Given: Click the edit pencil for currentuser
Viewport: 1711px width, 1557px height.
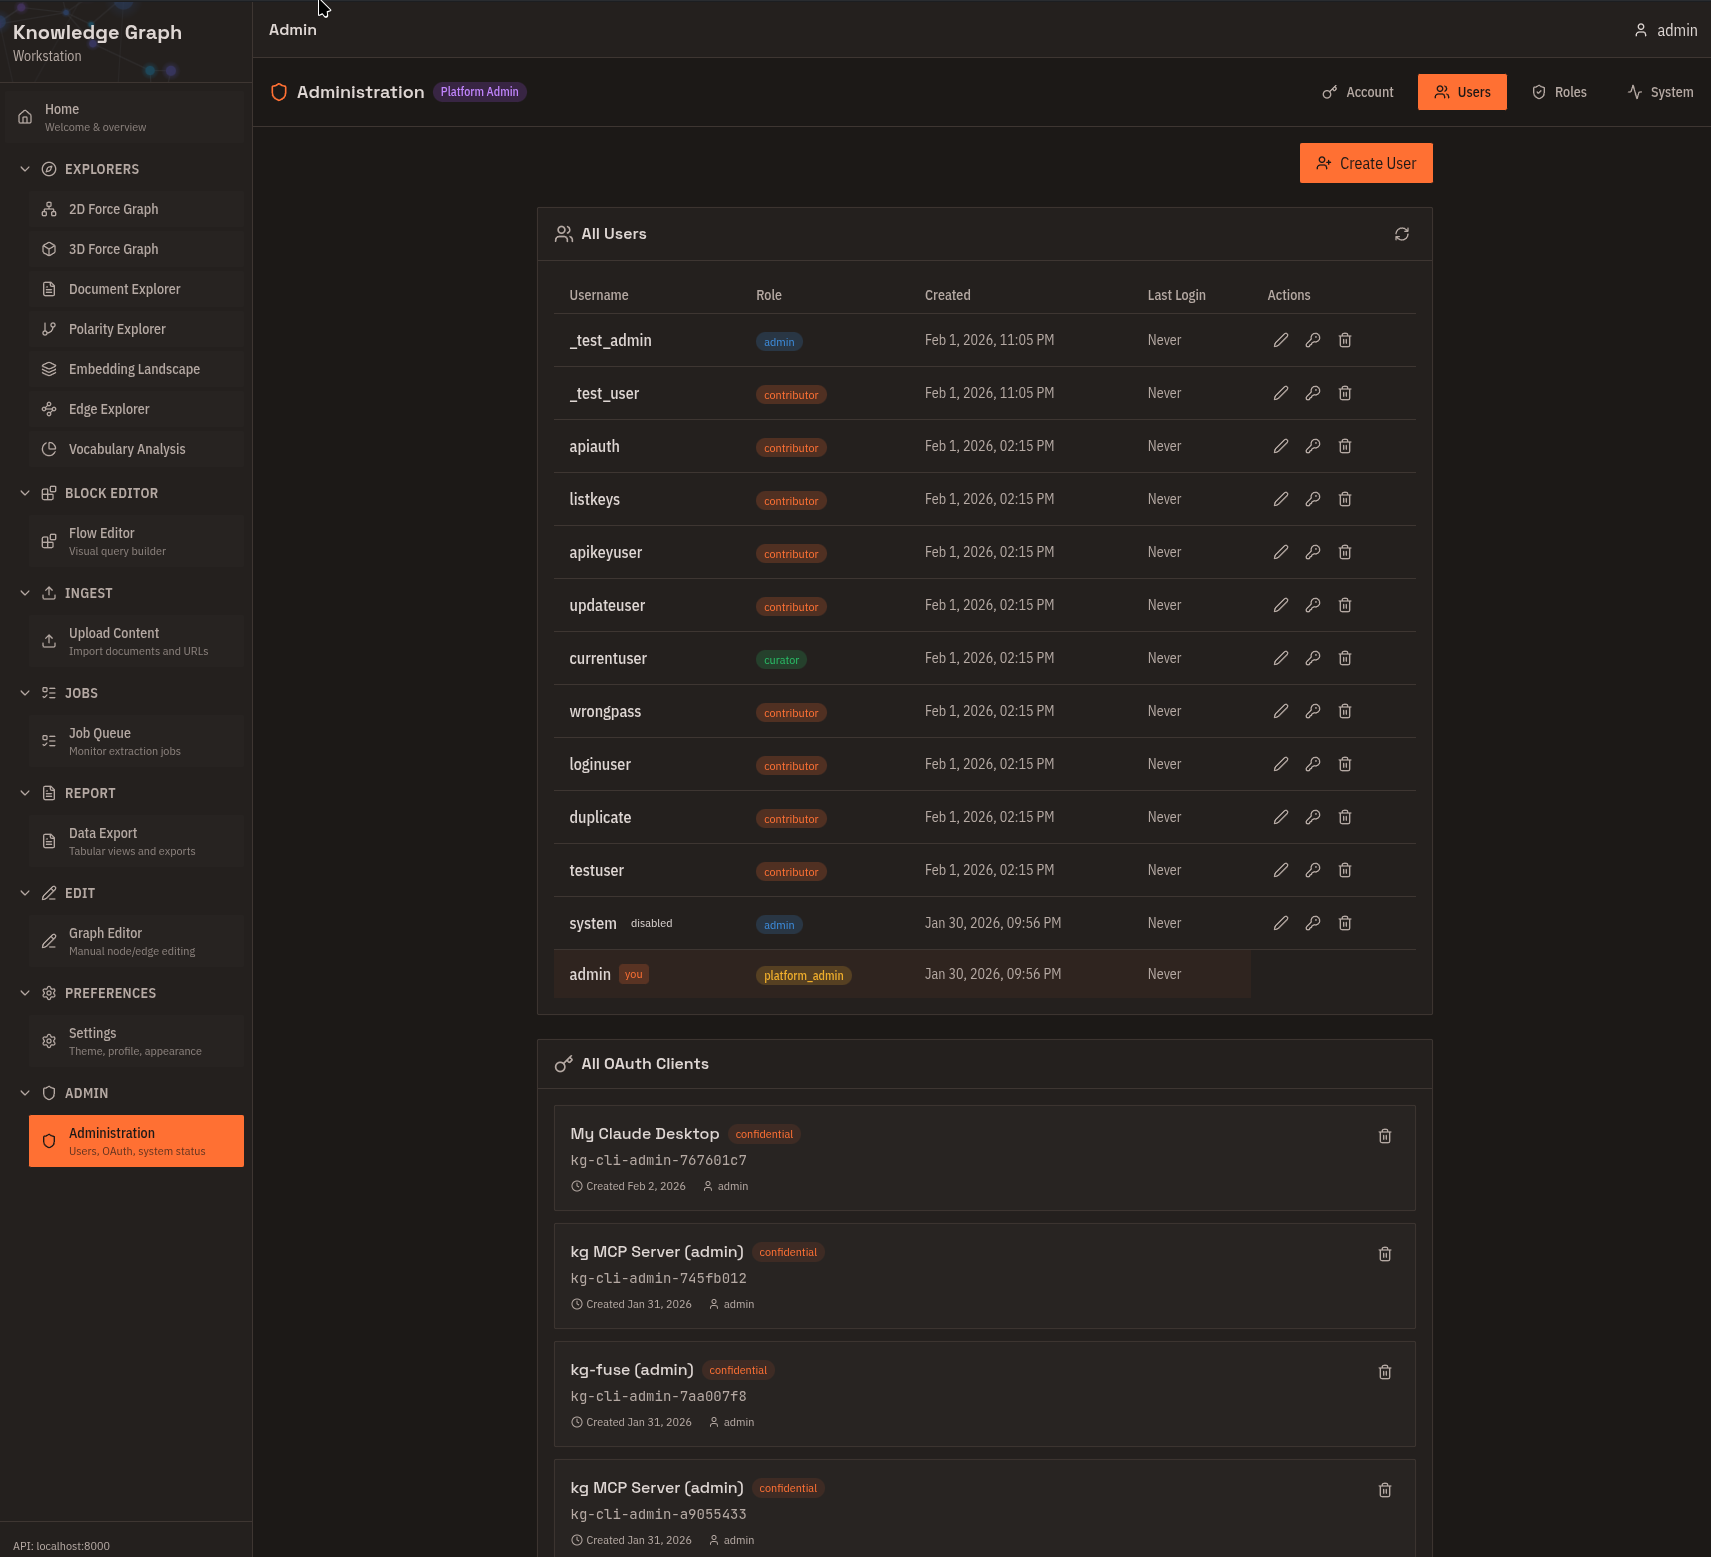Looking at the screenshot, I should pyautogui.click(x=1280, y=658).
